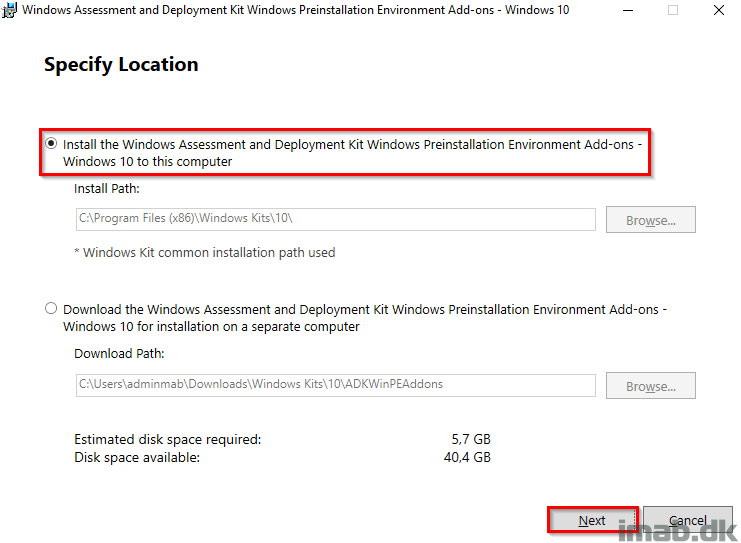The height and width of the screenshot is (543, 741).
Task: Click the 'Download Path:' label
Action: 119,353
